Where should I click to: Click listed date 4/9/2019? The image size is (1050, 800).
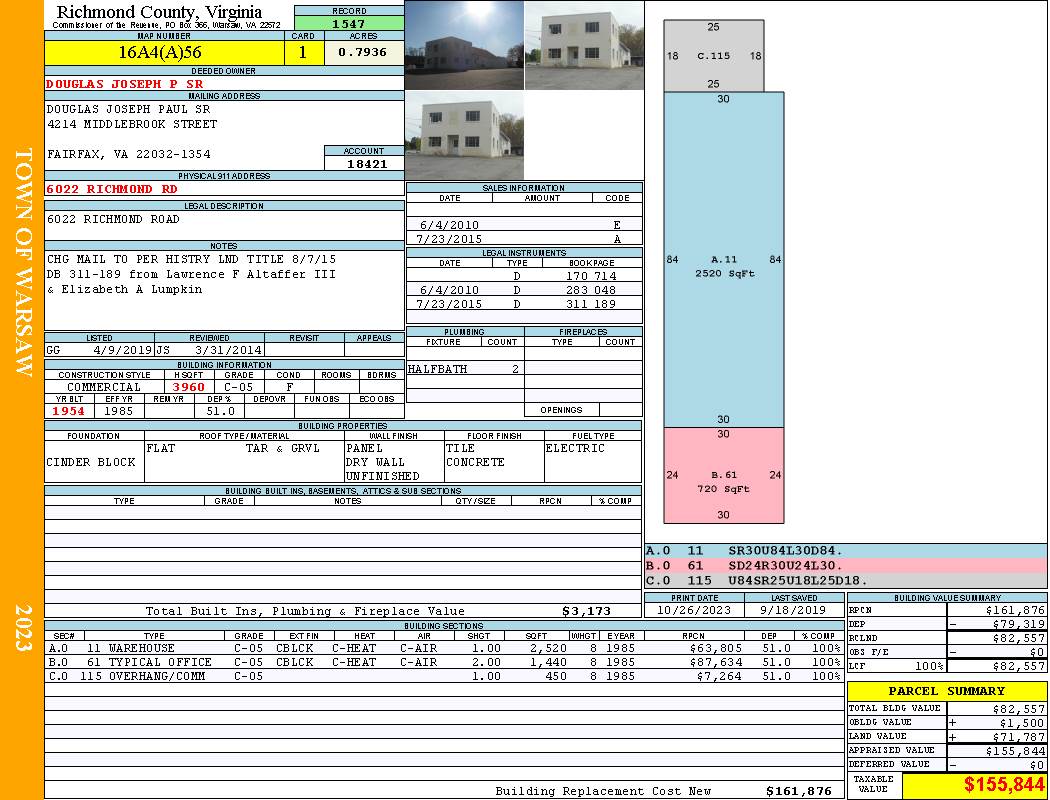coord(123,350)
